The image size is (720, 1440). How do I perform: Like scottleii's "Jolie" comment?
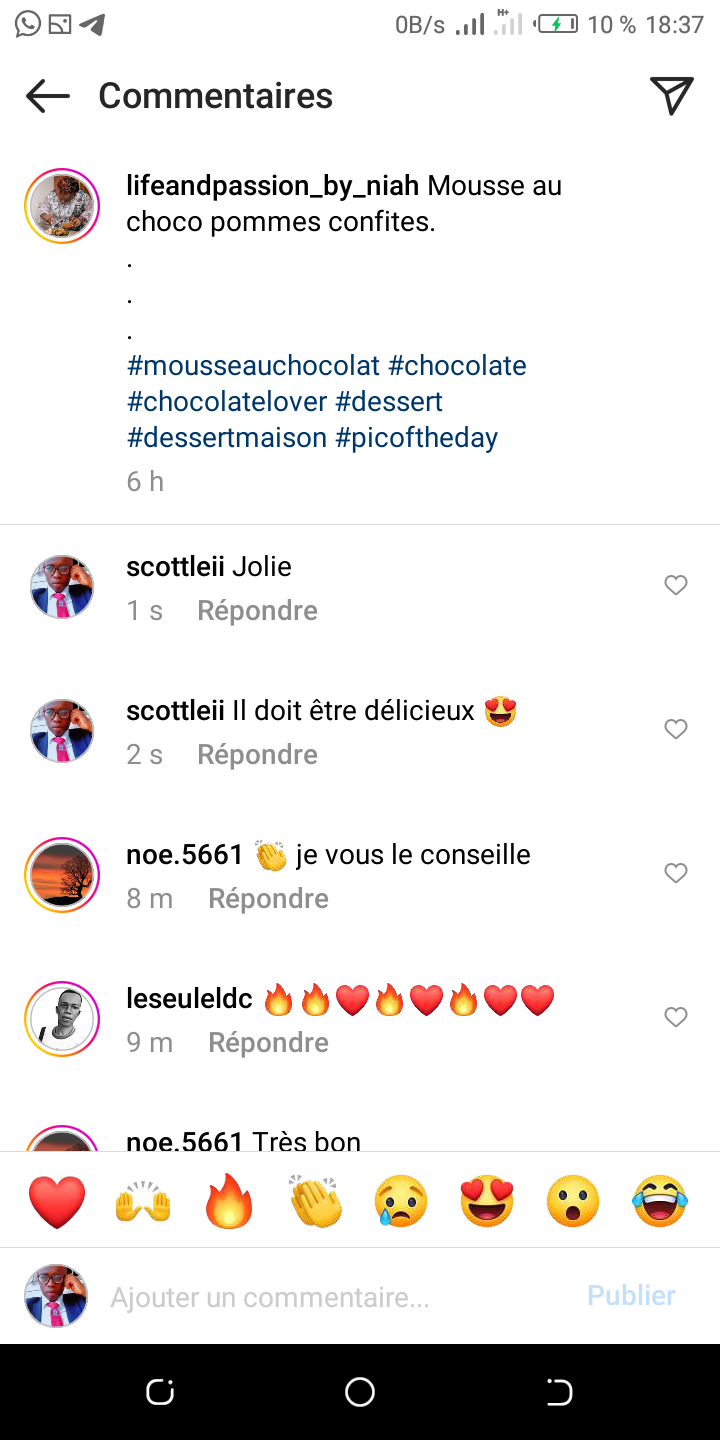[676, 585]
